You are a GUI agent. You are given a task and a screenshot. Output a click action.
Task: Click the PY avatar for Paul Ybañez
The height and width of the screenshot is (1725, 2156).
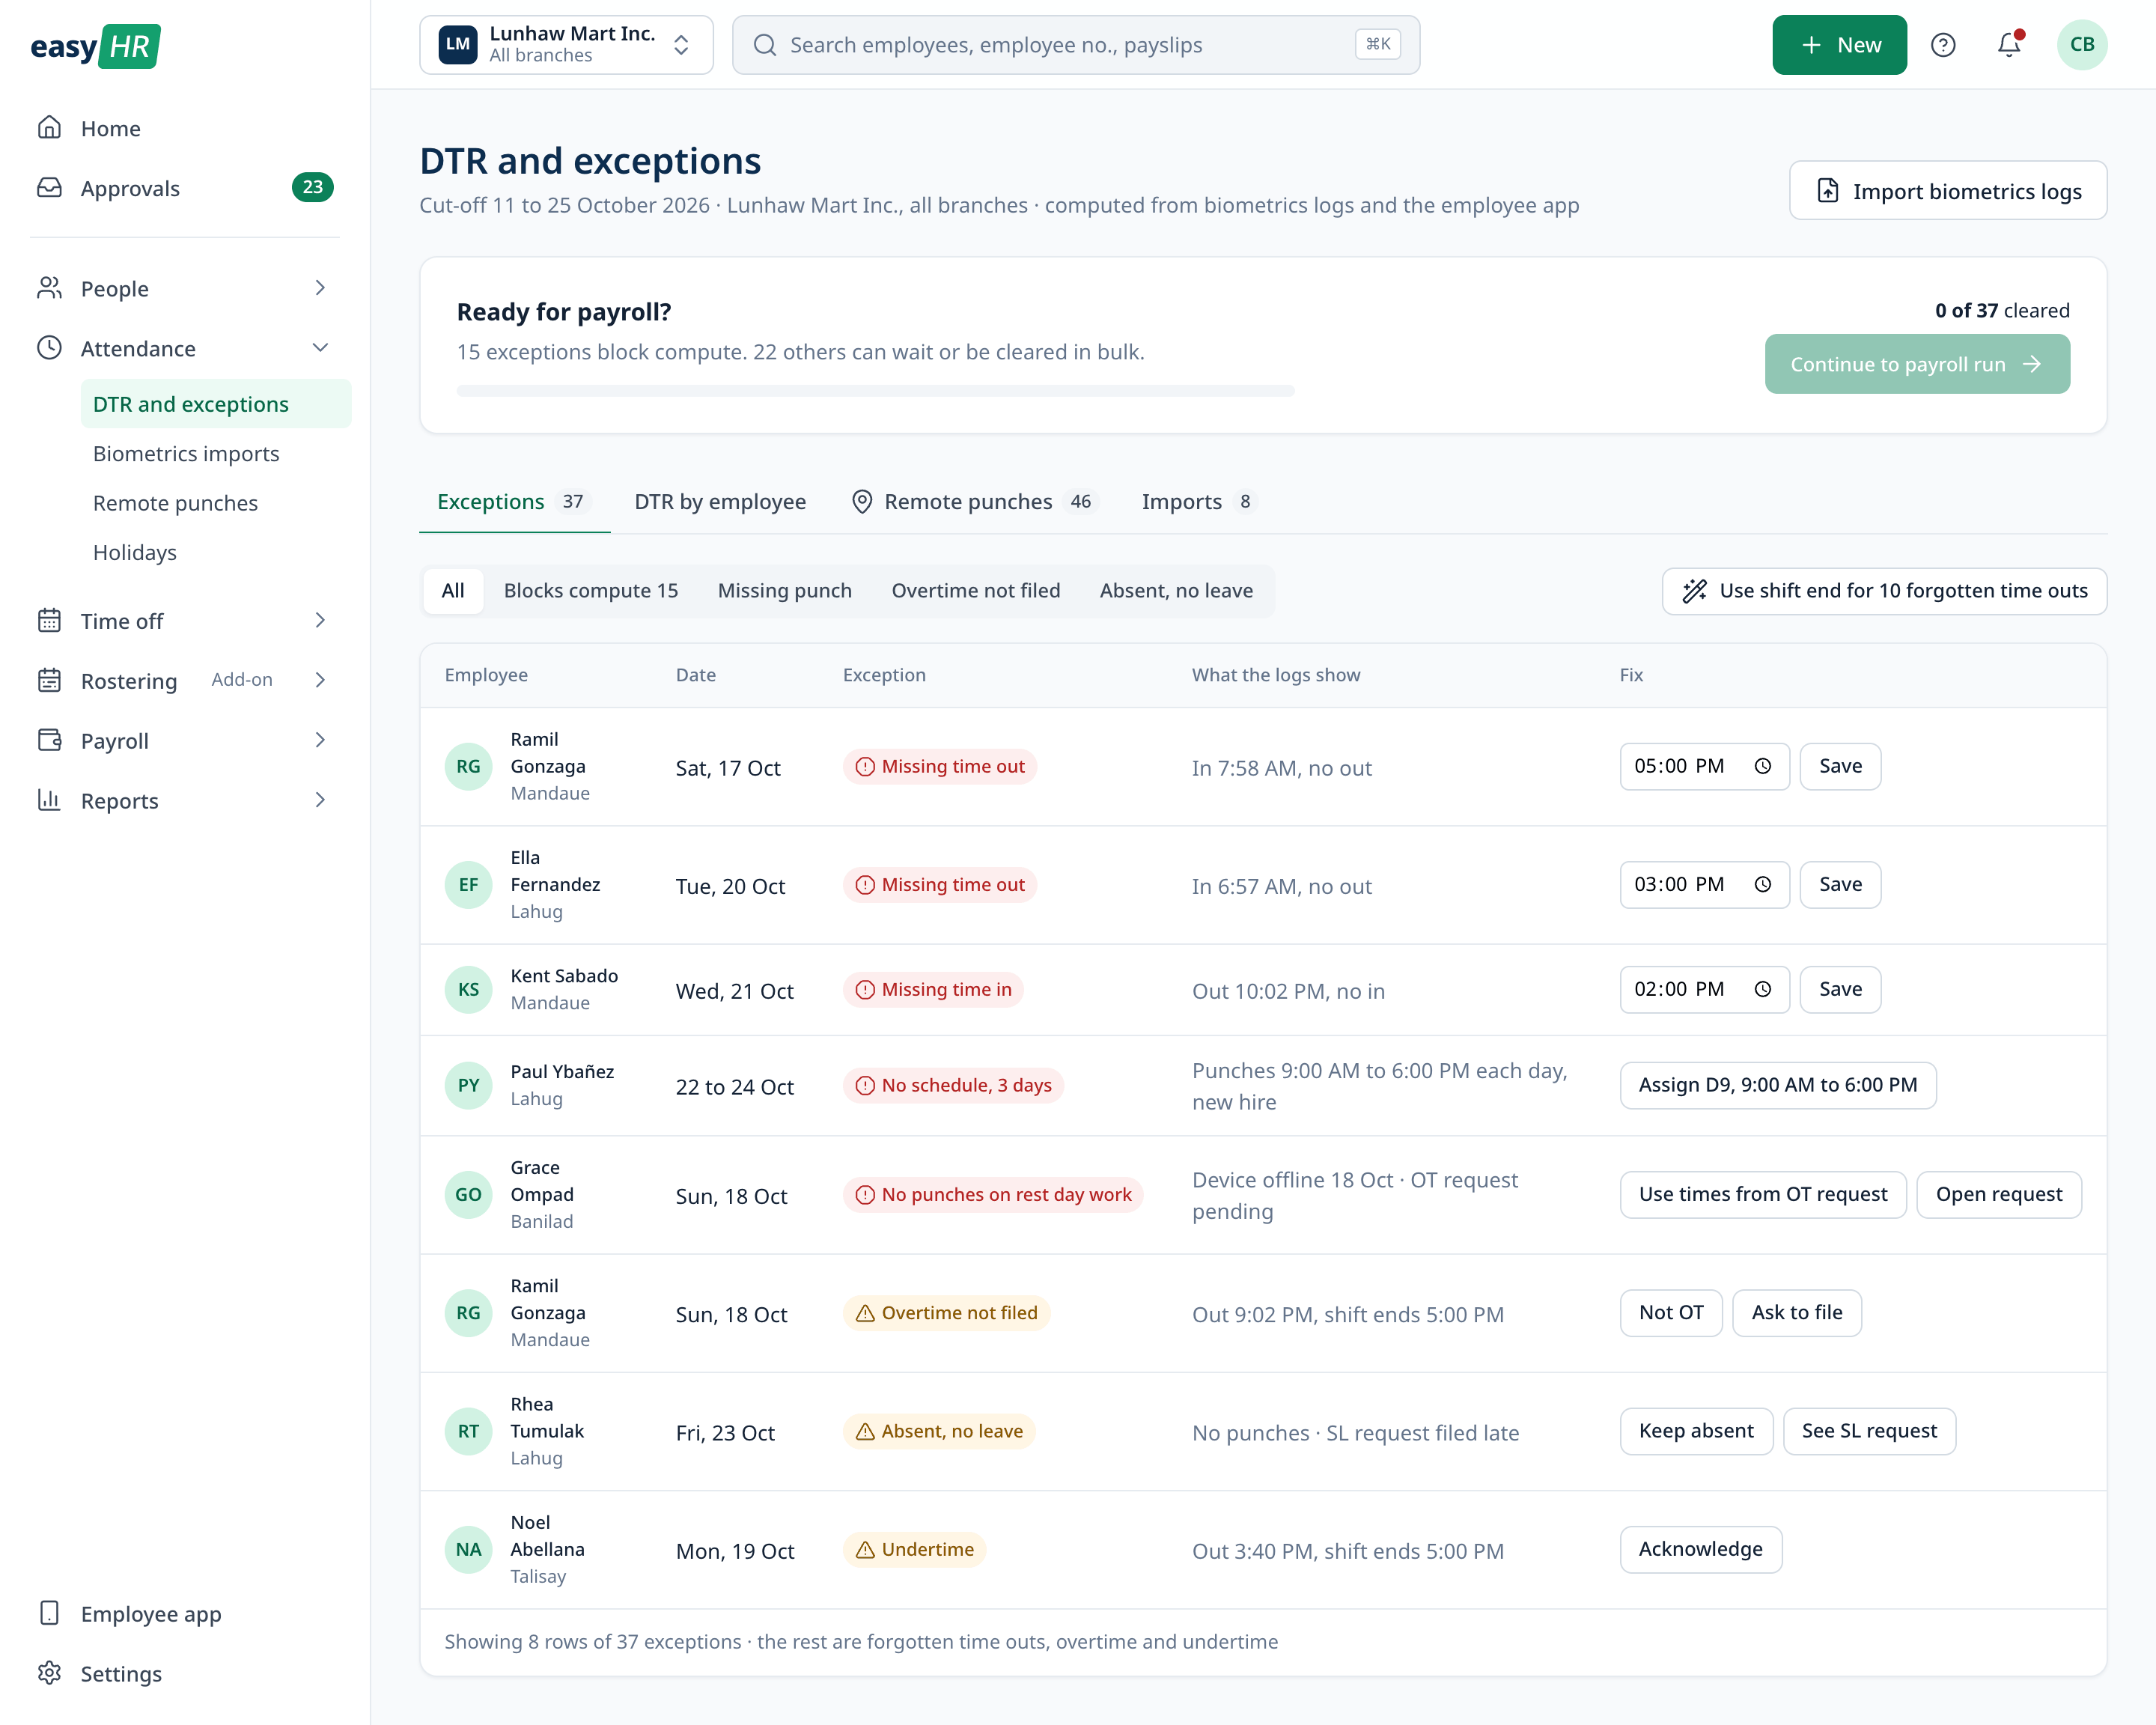coord(468,1085)
